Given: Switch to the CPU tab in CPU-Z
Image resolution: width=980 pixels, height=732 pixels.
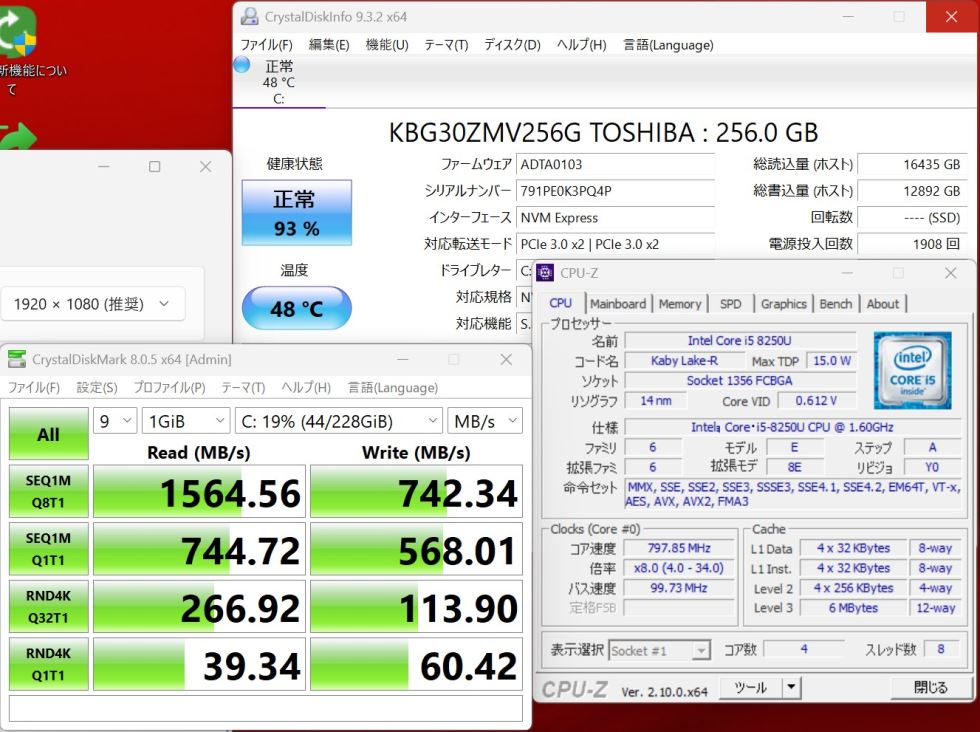Looking at the screenshot, I should tap(561, 303).
